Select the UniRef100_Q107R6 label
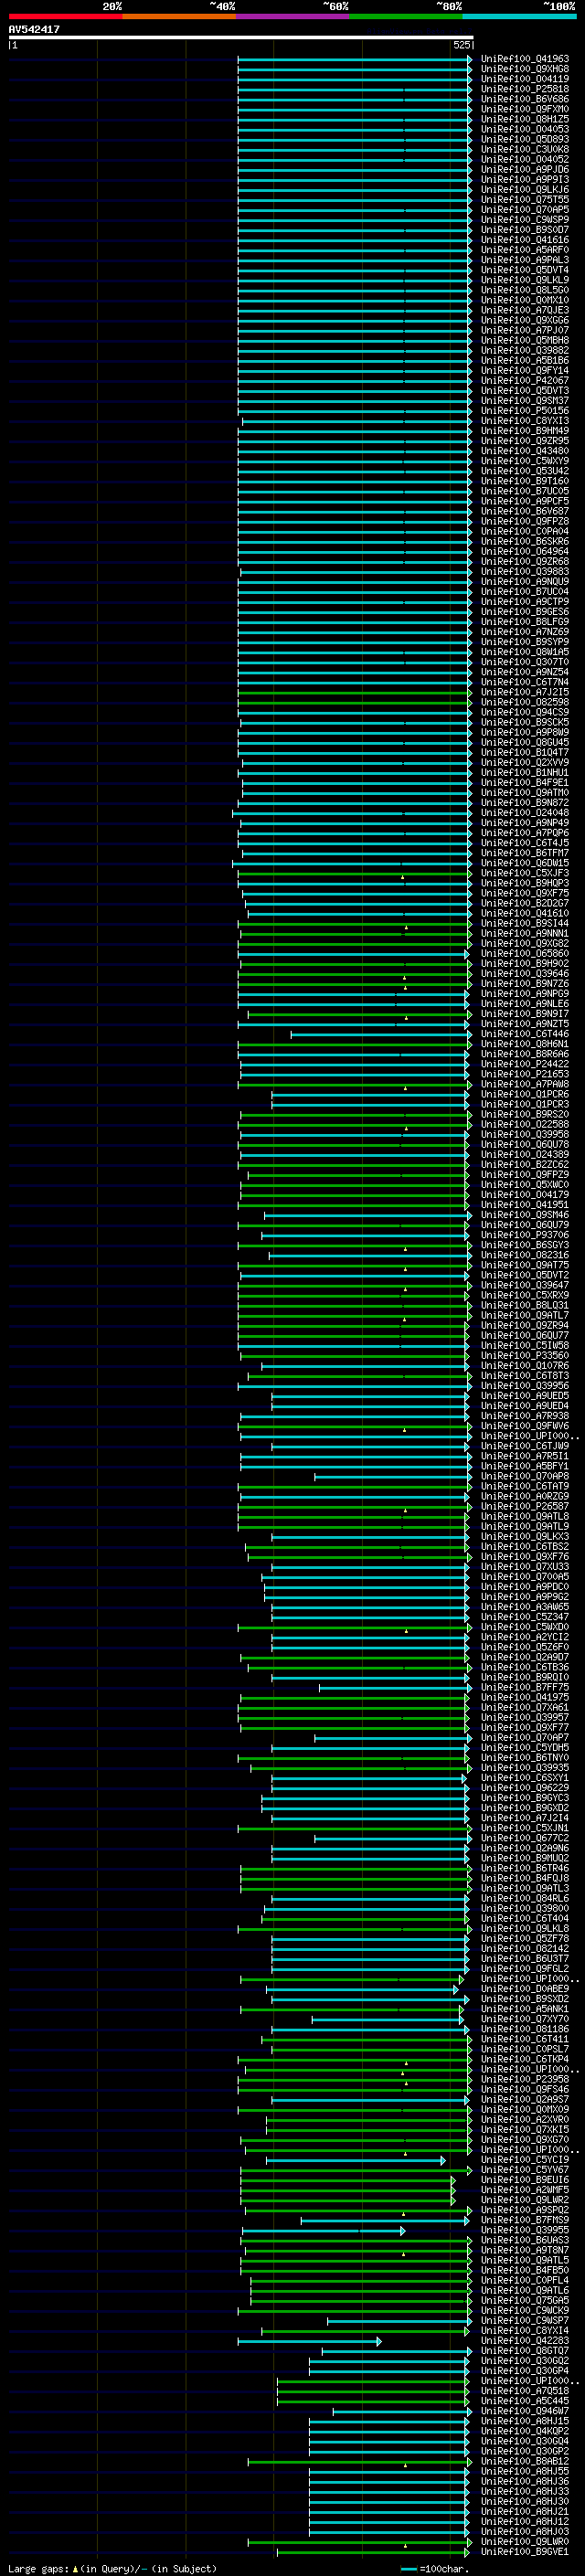The width and height of the screenshot is (585, 2576). pyautogui.click(x=525, y=1366)
